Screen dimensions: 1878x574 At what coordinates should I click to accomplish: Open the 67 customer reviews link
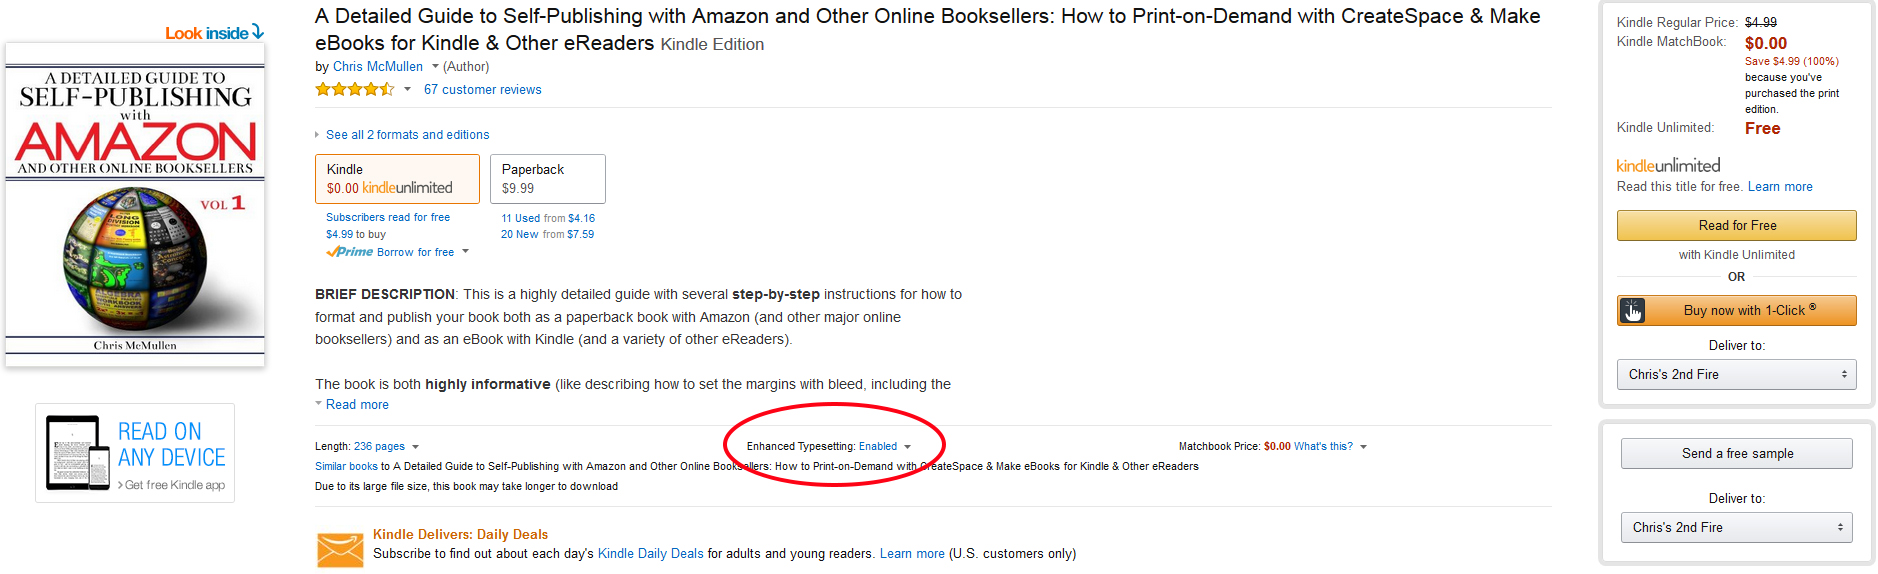click(482, 90)
